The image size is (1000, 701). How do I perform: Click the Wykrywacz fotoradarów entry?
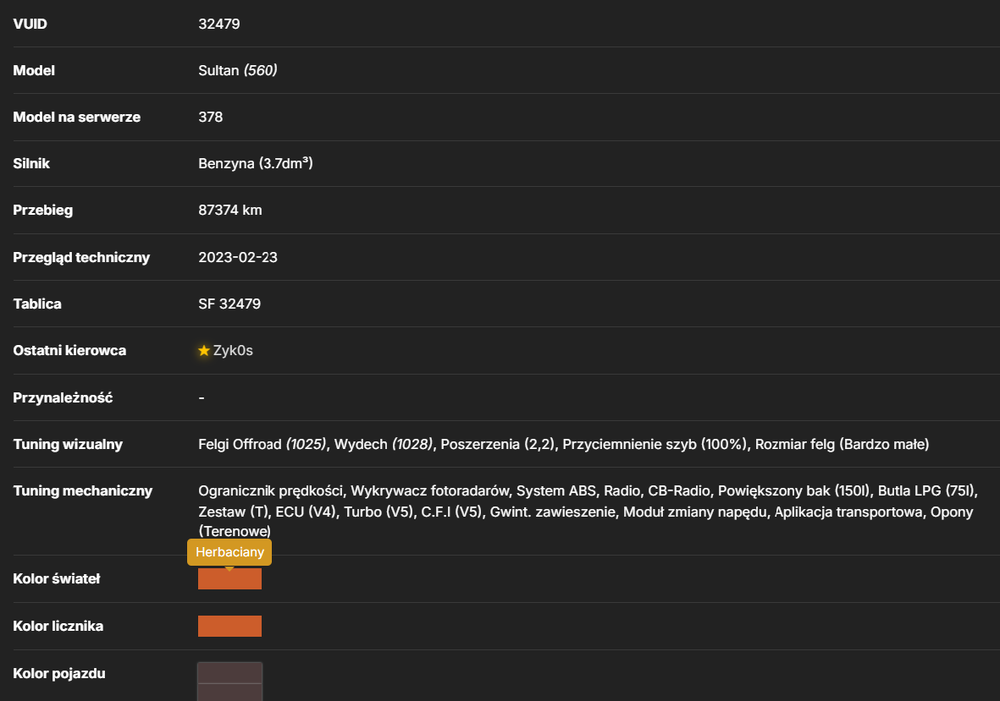point(430,491)
